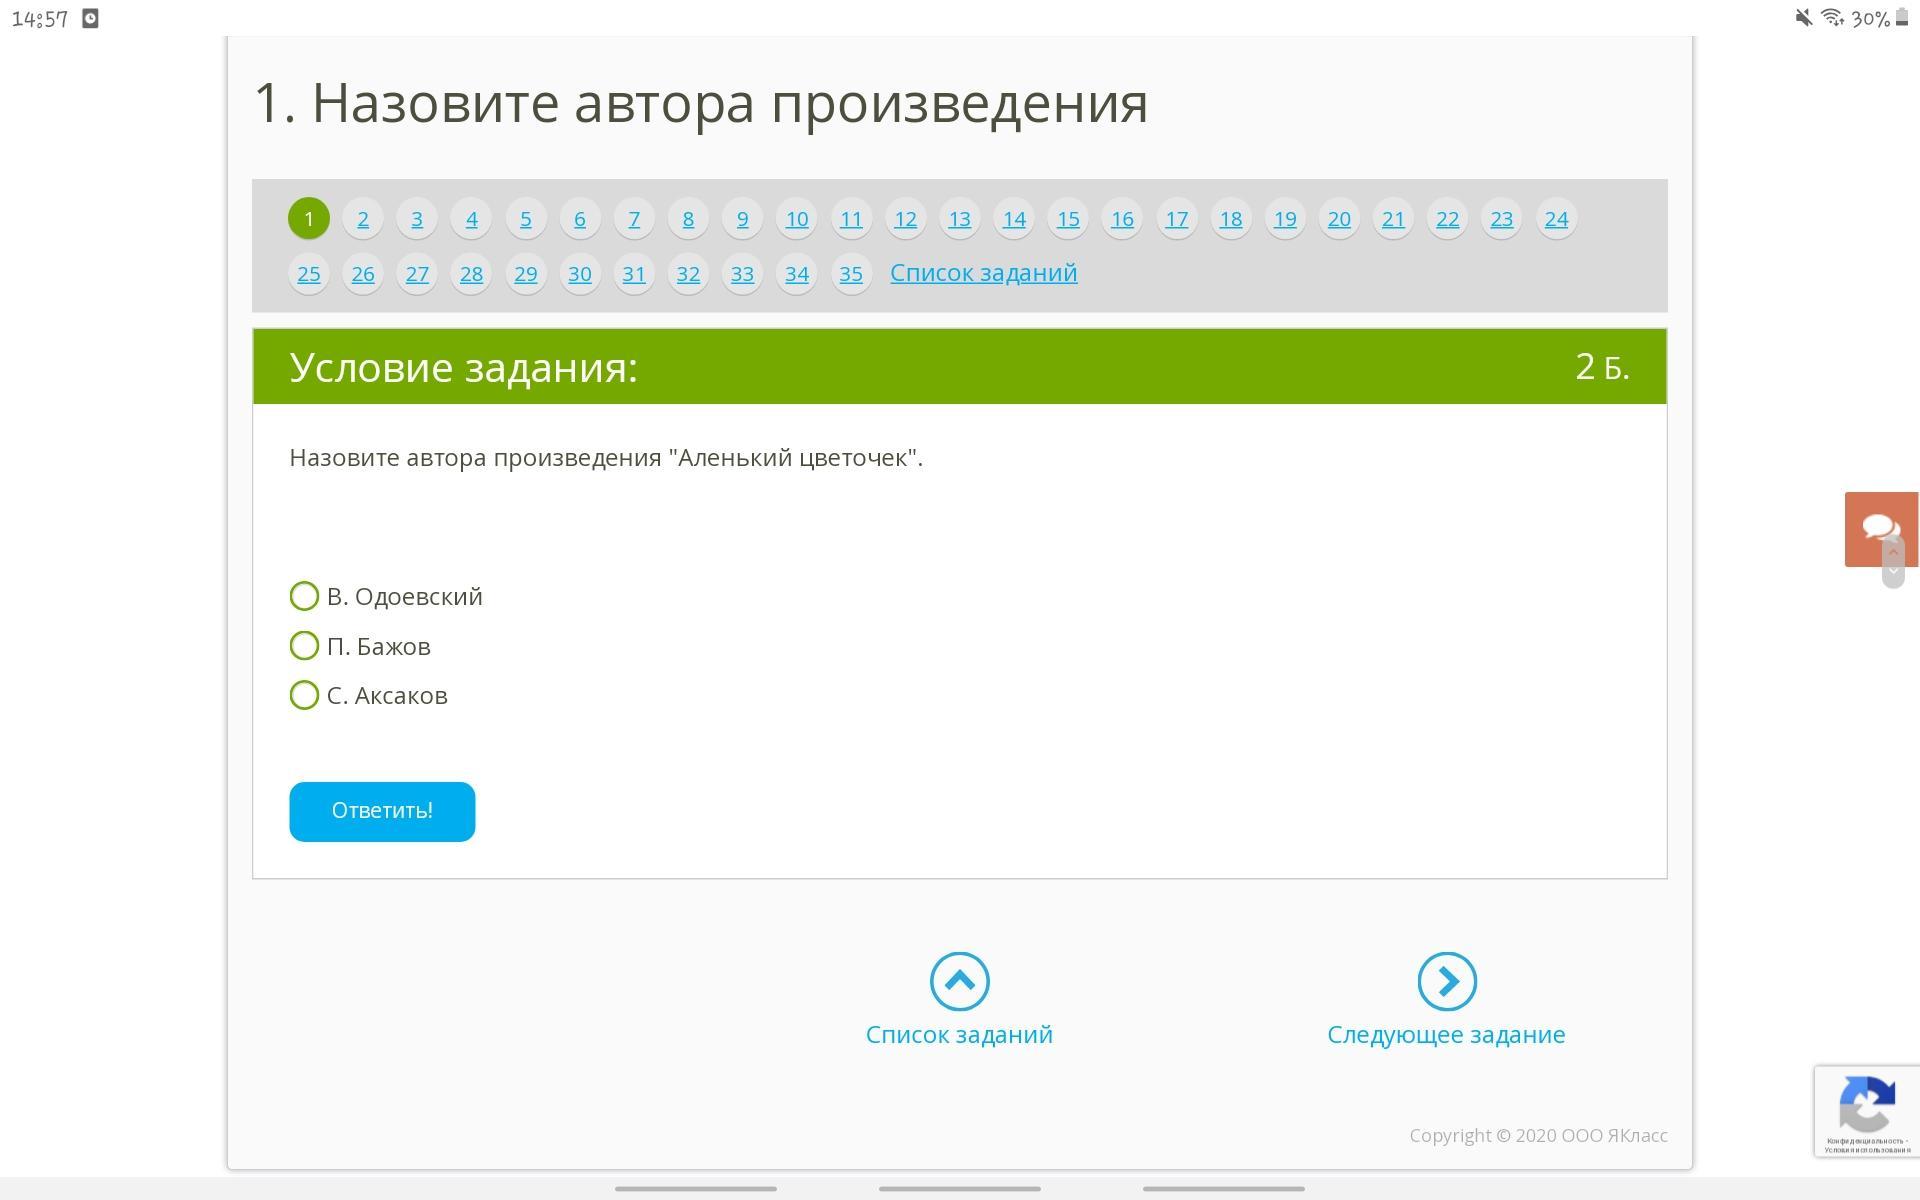Click the up-arrow circle above Список заданий
The image size is (1920, 1200).
click(x=959, y=981)
